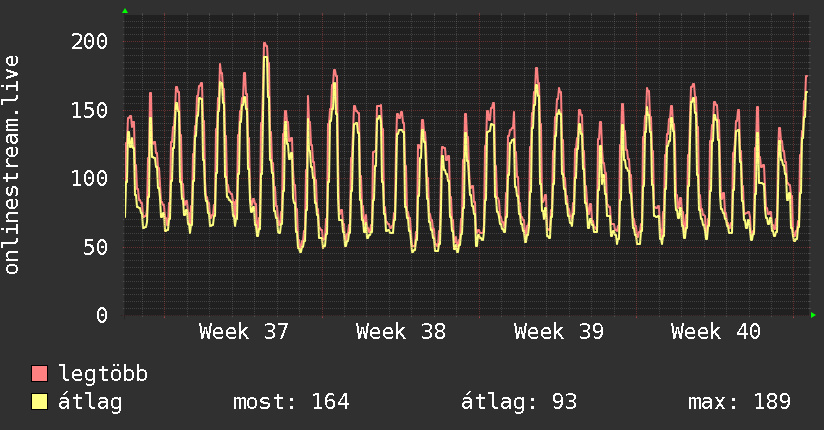Screen dimensions: 824x430
Task: Click the legtöbb legend label
Action: pyautogui.click(x=103, y=373)
